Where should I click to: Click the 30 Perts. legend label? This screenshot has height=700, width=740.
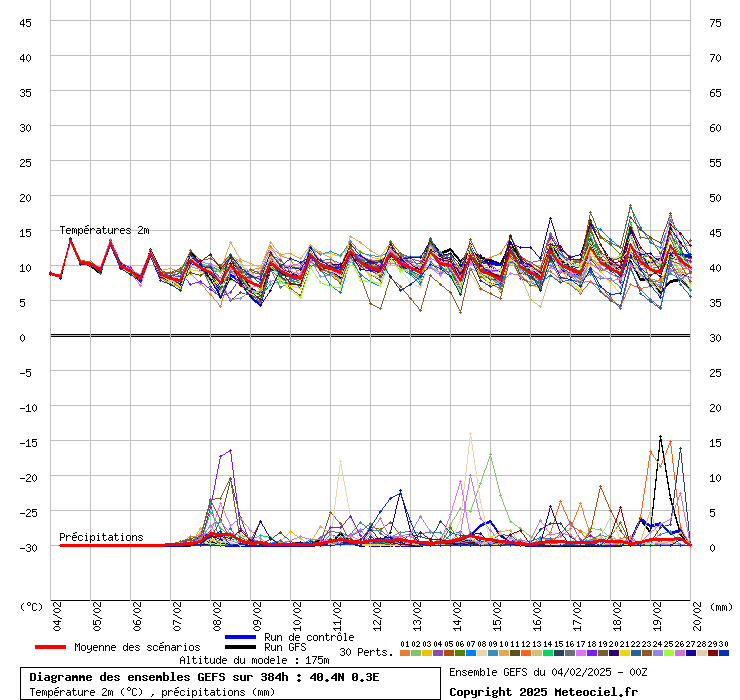pos(366,652)
